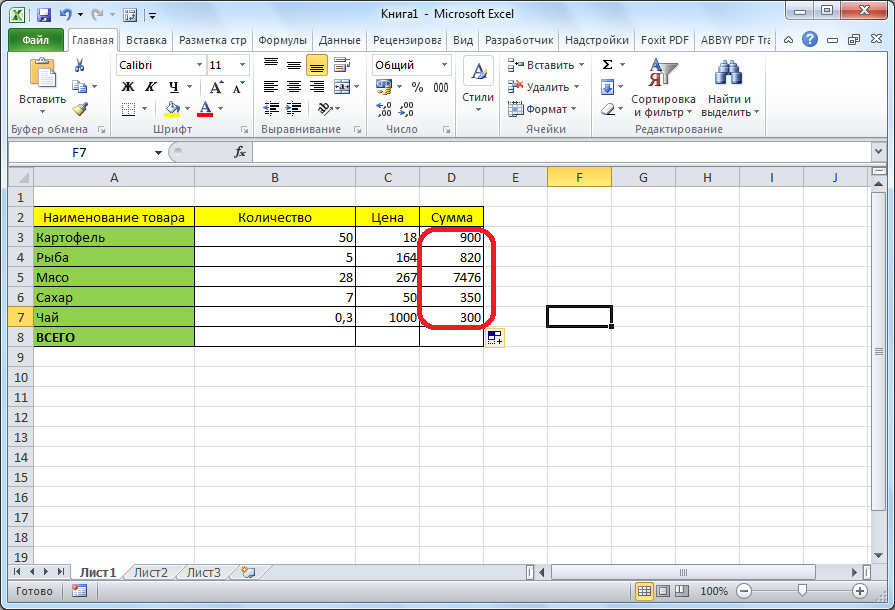Open the green Файл button
Image resolution: width=895 pixels, height=610 pixels.
[35, 40]
